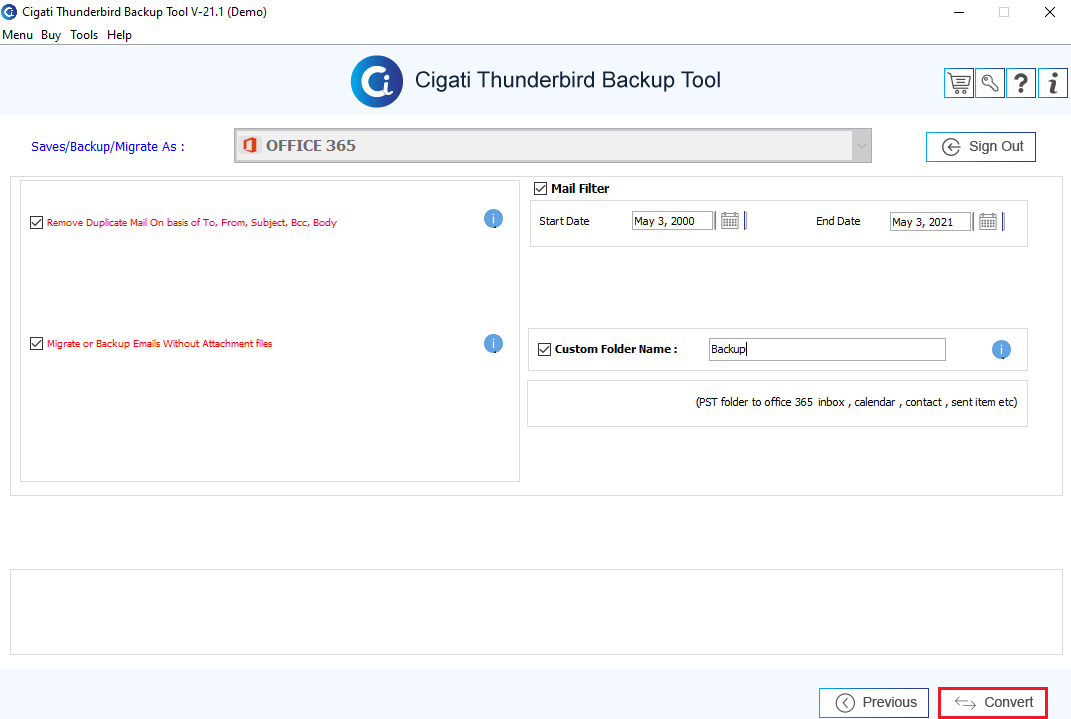Viewport: 1071px width, 719px height.
Task: Click the shopping cart buy icon
Action: [958, 83]
